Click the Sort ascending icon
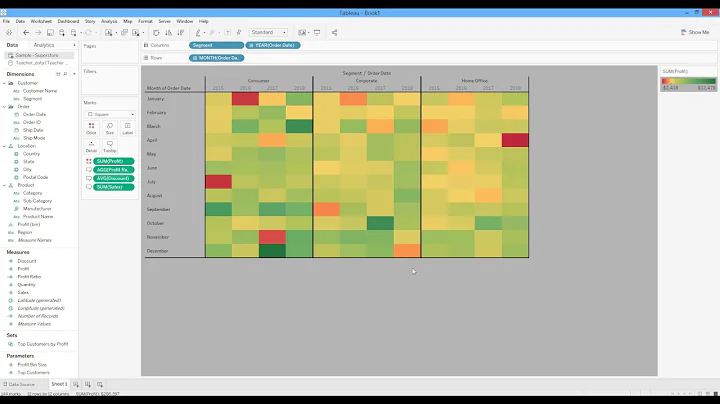 (x=169, y=33)
